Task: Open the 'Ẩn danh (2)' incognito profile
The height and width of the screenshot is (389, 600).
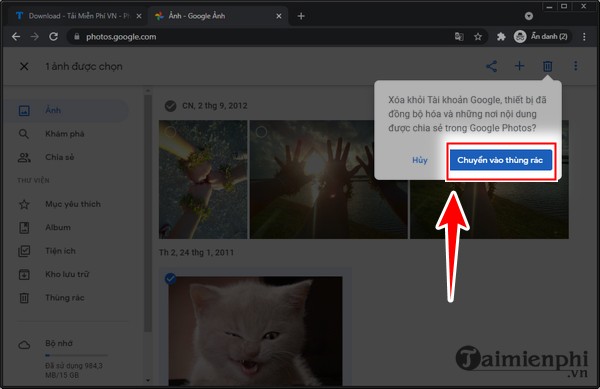Action: click(541, 37)
